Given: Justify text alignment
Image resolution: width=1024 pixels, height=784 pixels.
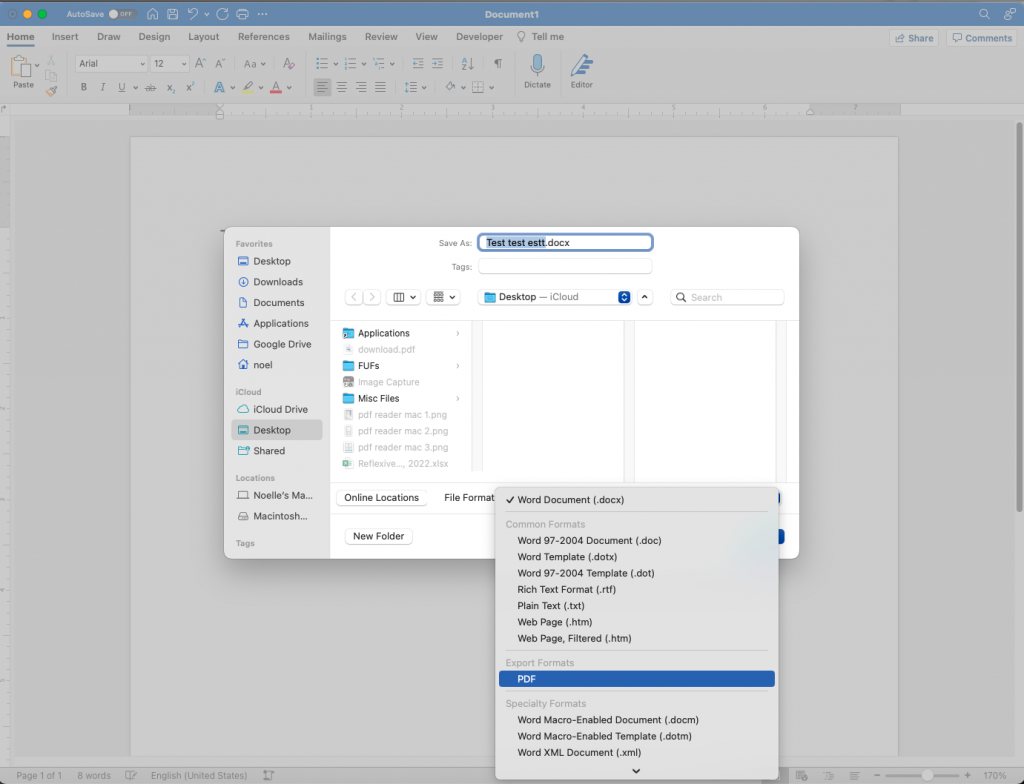Looking at the screenshot, I should pos(380,87).
